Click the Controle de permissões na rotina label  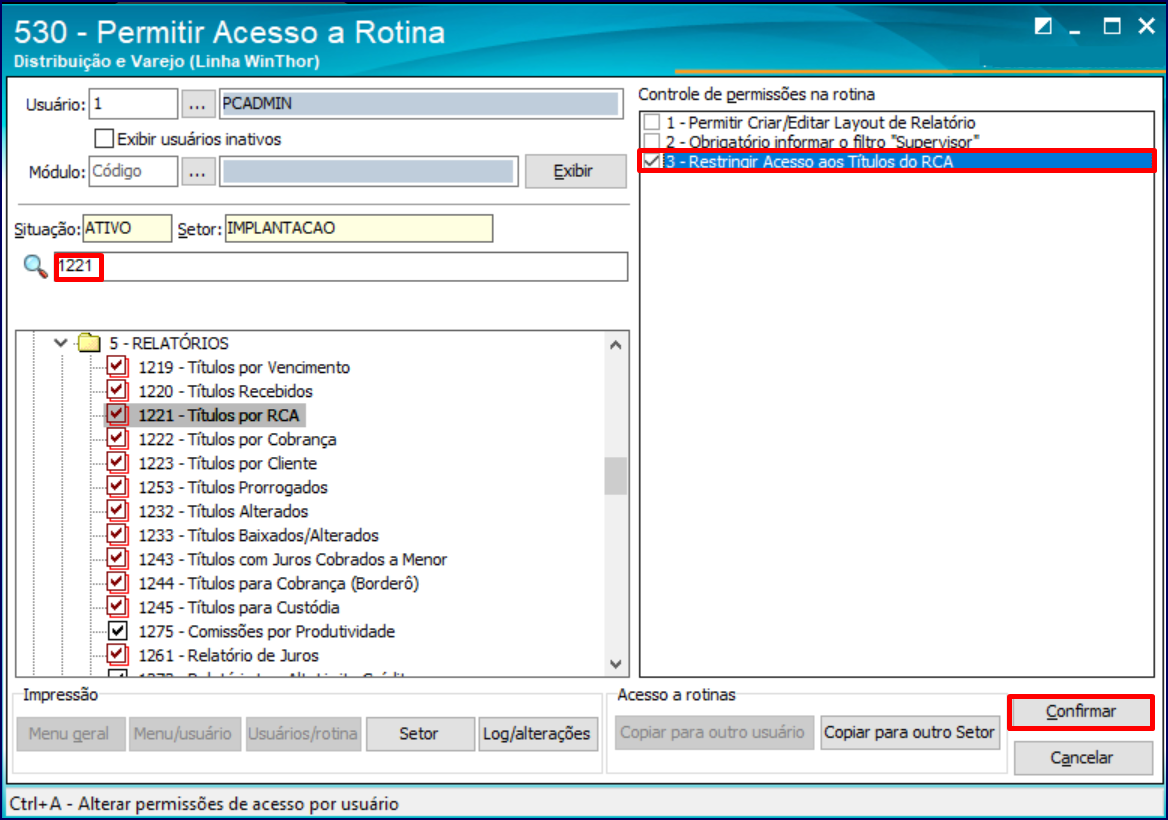point(757,95)
